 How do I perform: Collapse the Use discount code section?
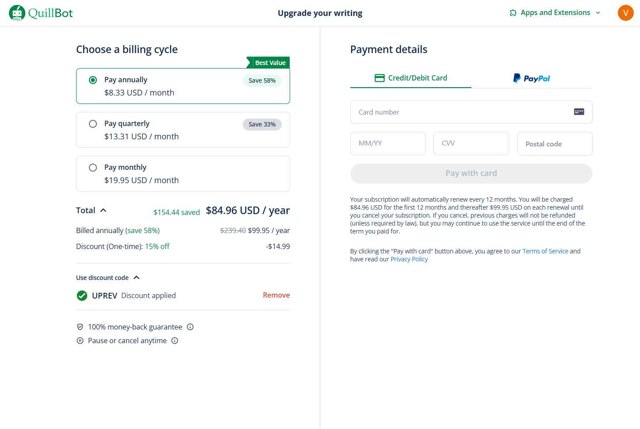pos(137,277)
